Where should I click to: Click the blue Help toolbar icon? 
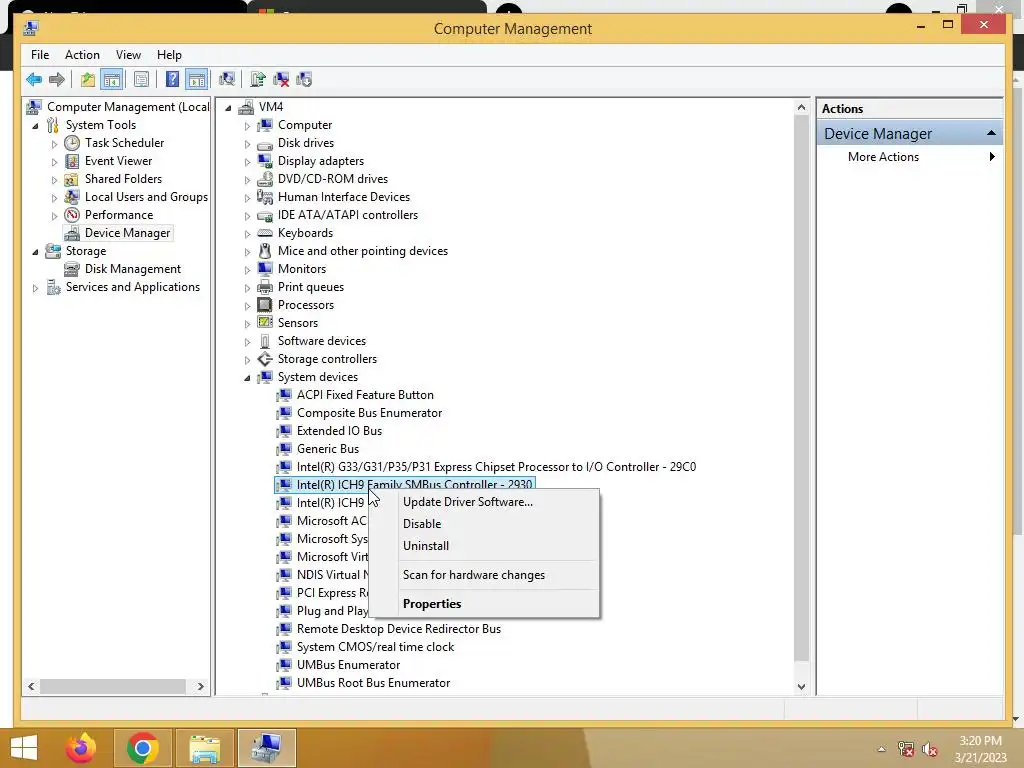pyautogui.click(x=172, y=80)
